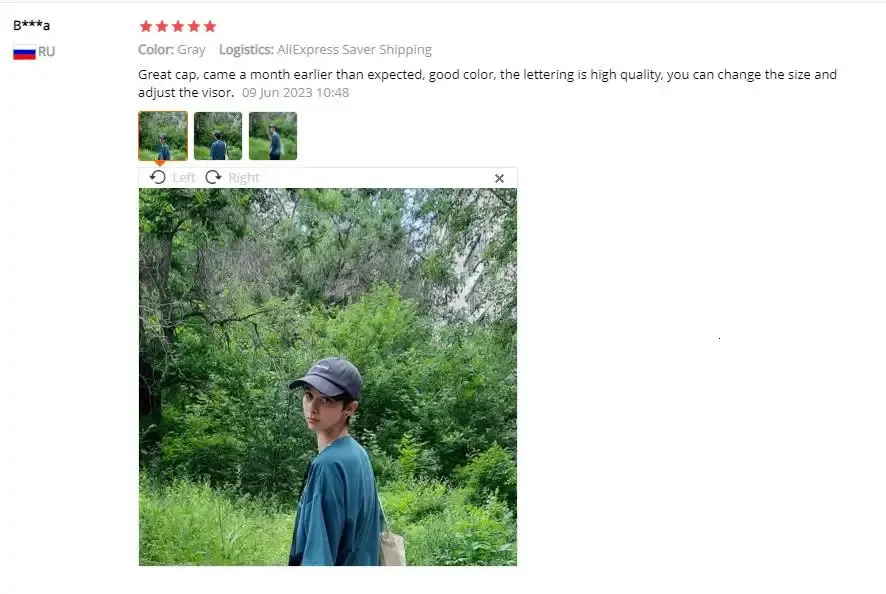886x594 pixels.
Task: Click the RU country label
Action: click(46, 51)
